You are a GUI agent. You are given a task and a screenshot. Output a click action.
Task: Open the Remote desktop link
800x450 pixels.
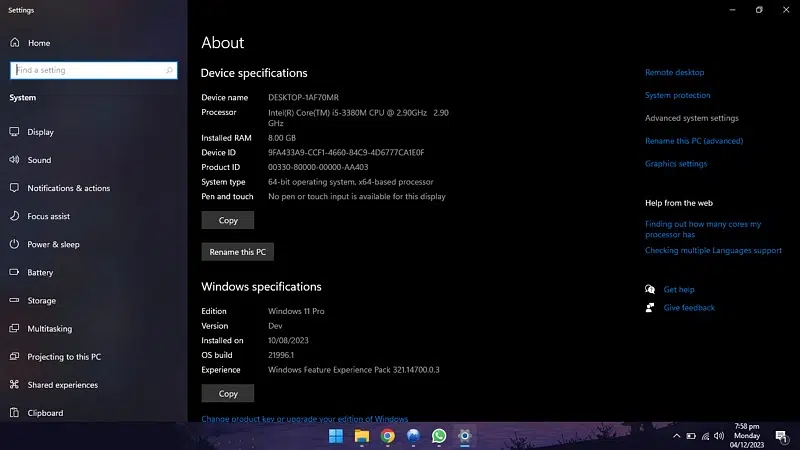tap(674, 73)
